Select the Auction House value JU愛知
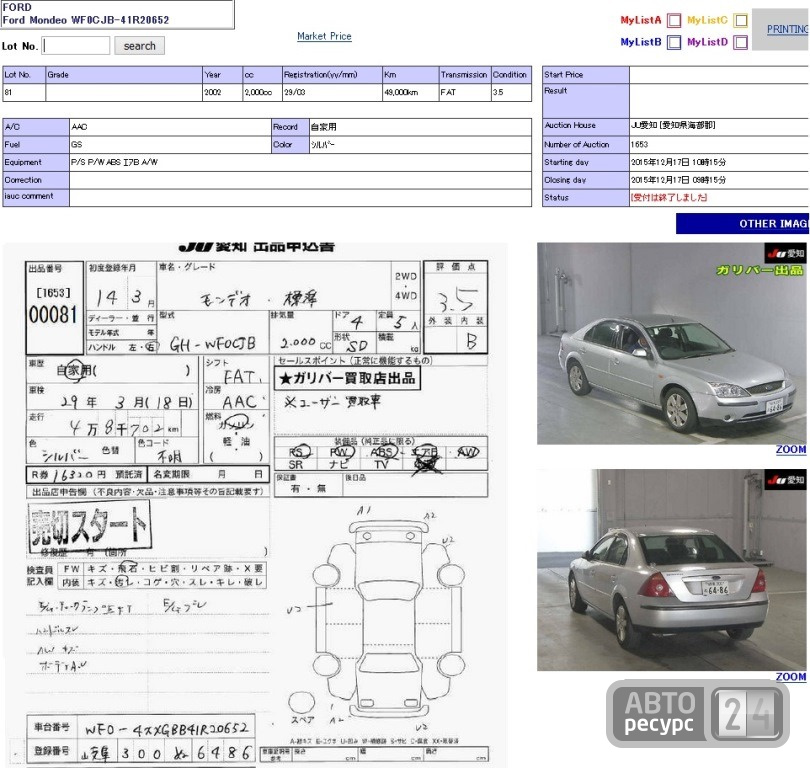 673,125
